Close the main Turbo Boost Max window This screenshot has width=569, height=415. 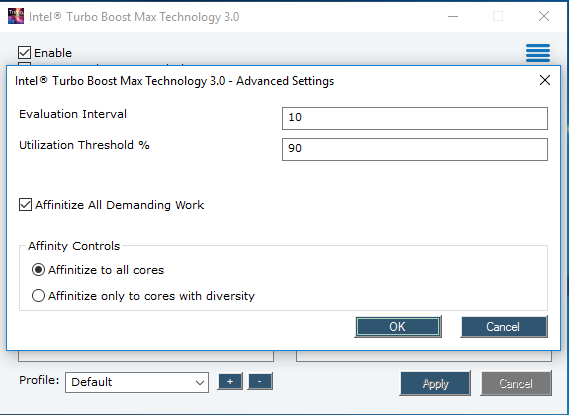click(544, 16)
